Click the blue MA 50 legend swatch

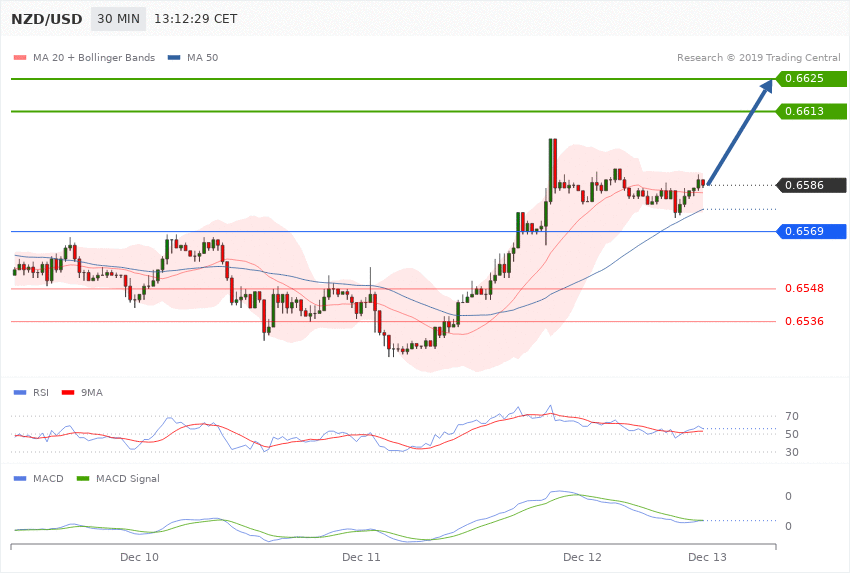click(174, 57)
